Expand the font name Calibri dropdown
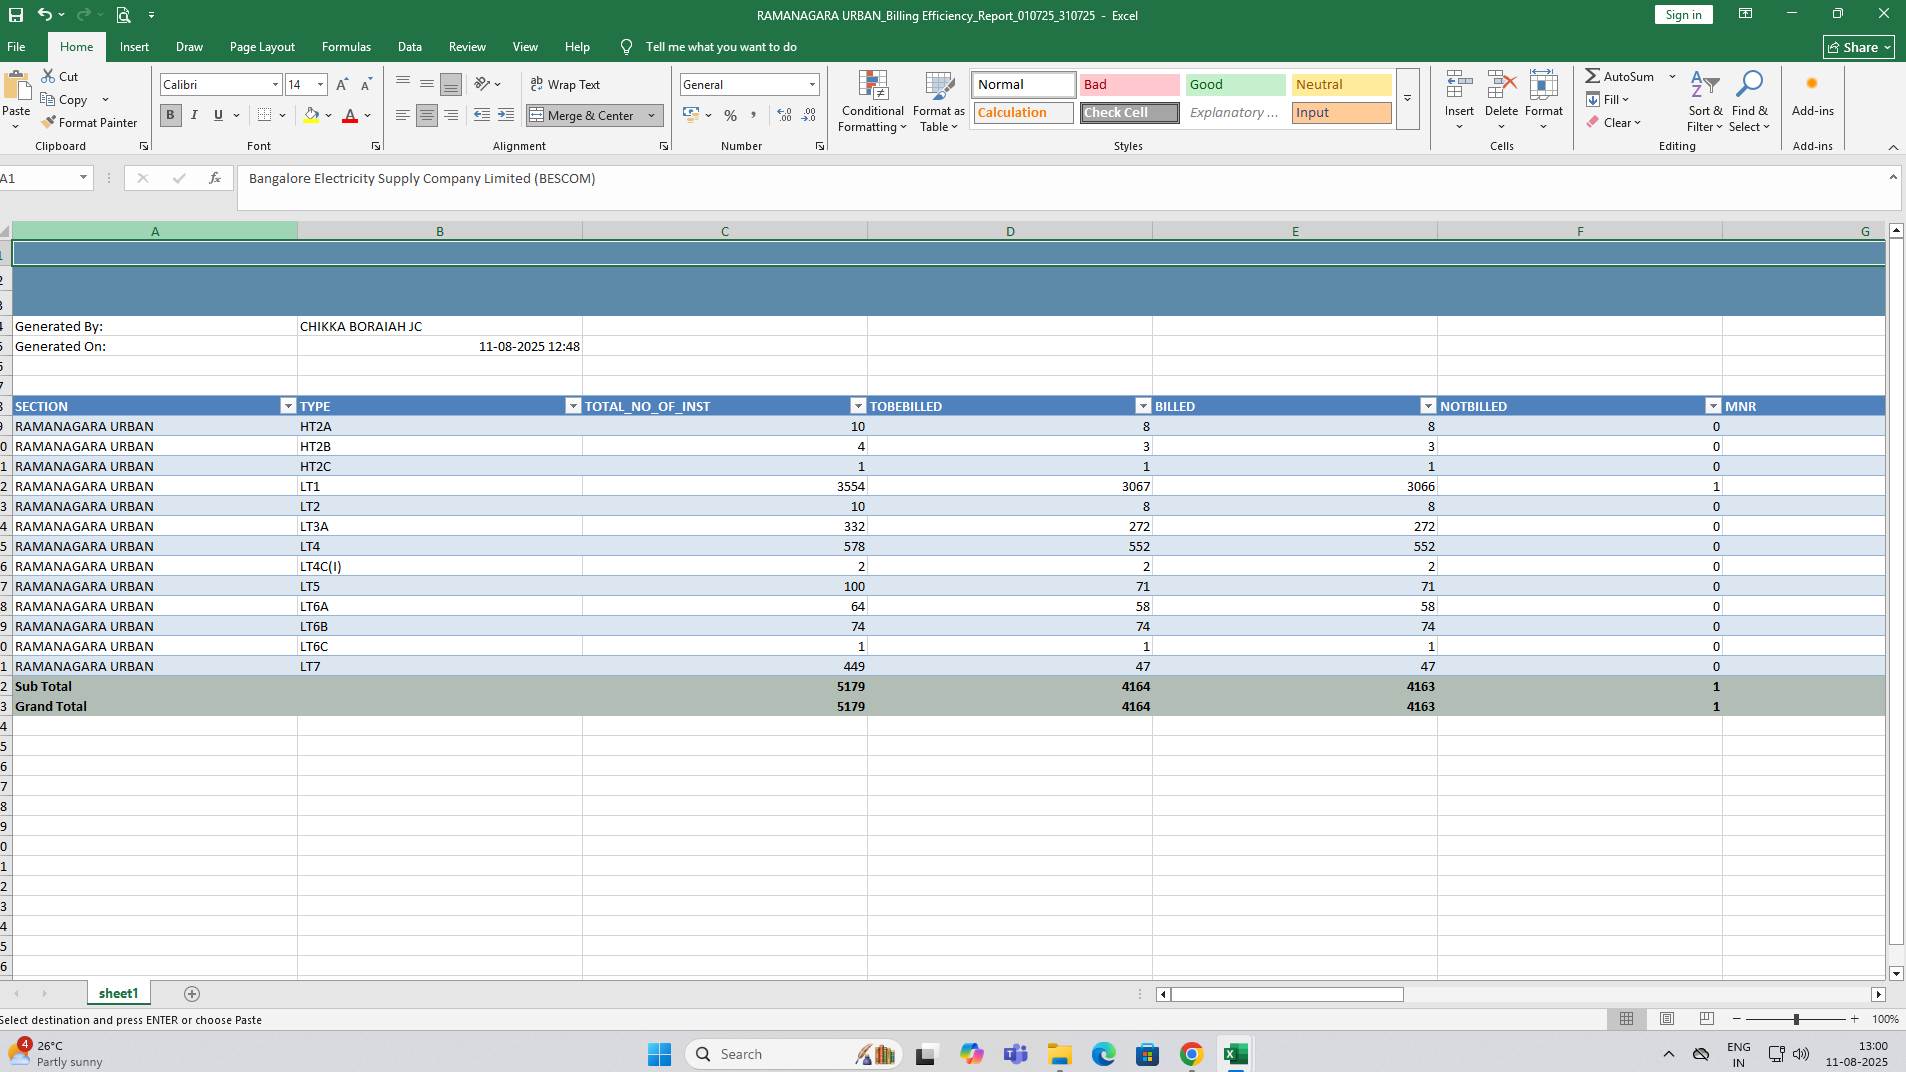Viewport: 1906px width, 1072px height. coord(275,85)
